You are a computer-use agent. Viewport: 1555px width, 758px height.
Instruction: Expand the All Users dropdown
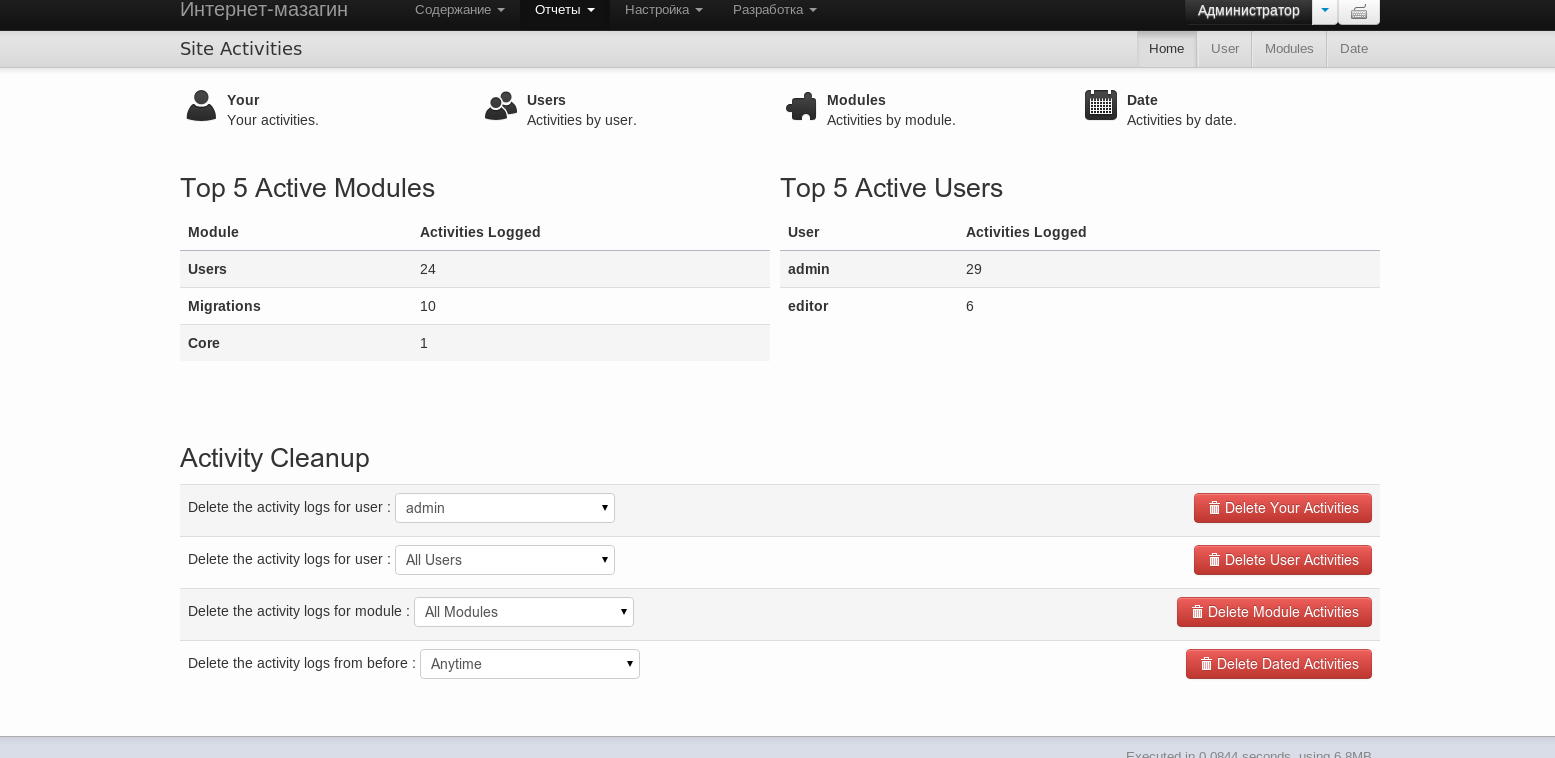[505, 560]
